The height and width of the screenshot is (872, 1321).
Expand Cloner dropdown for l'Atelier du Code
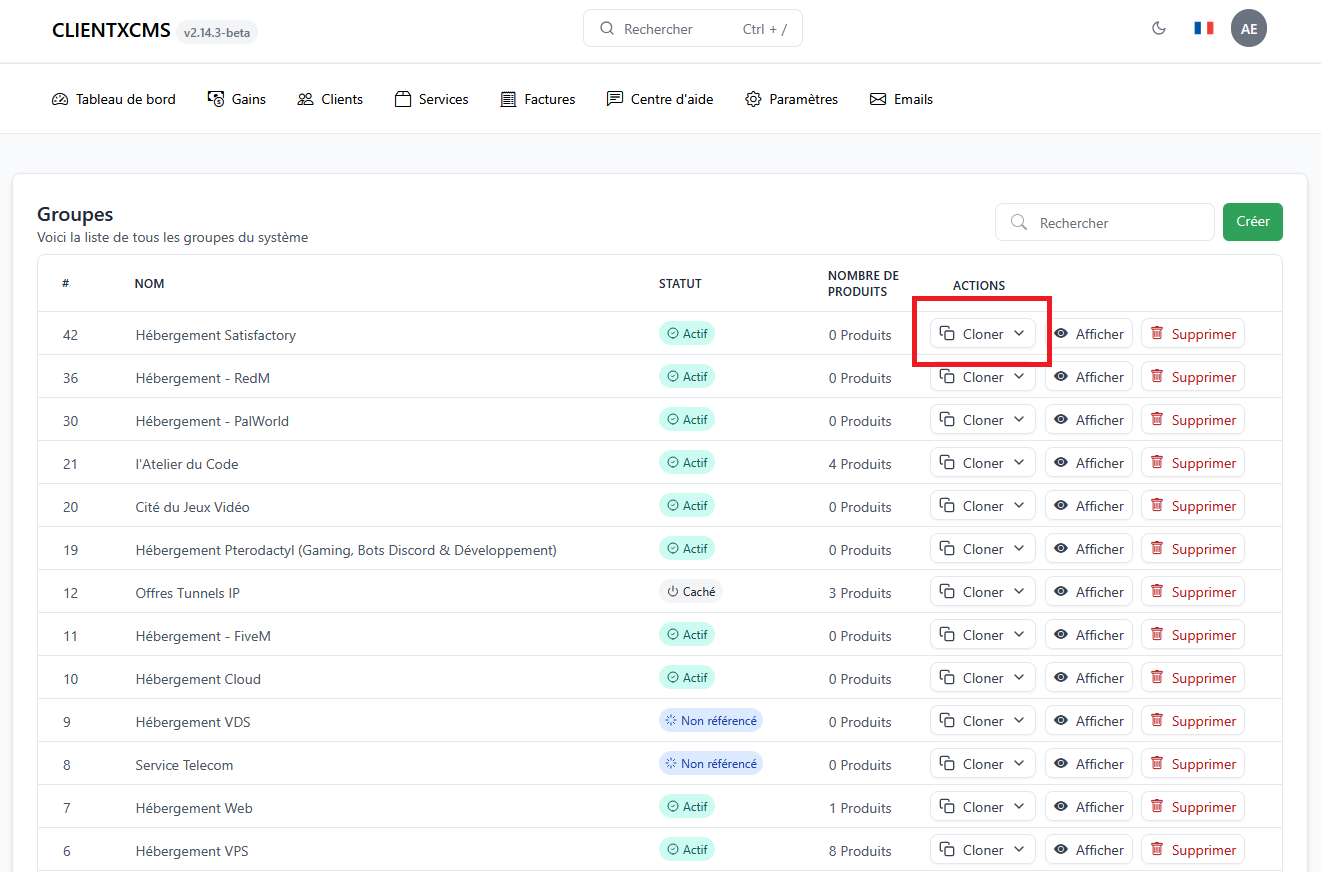[1019, 463]
